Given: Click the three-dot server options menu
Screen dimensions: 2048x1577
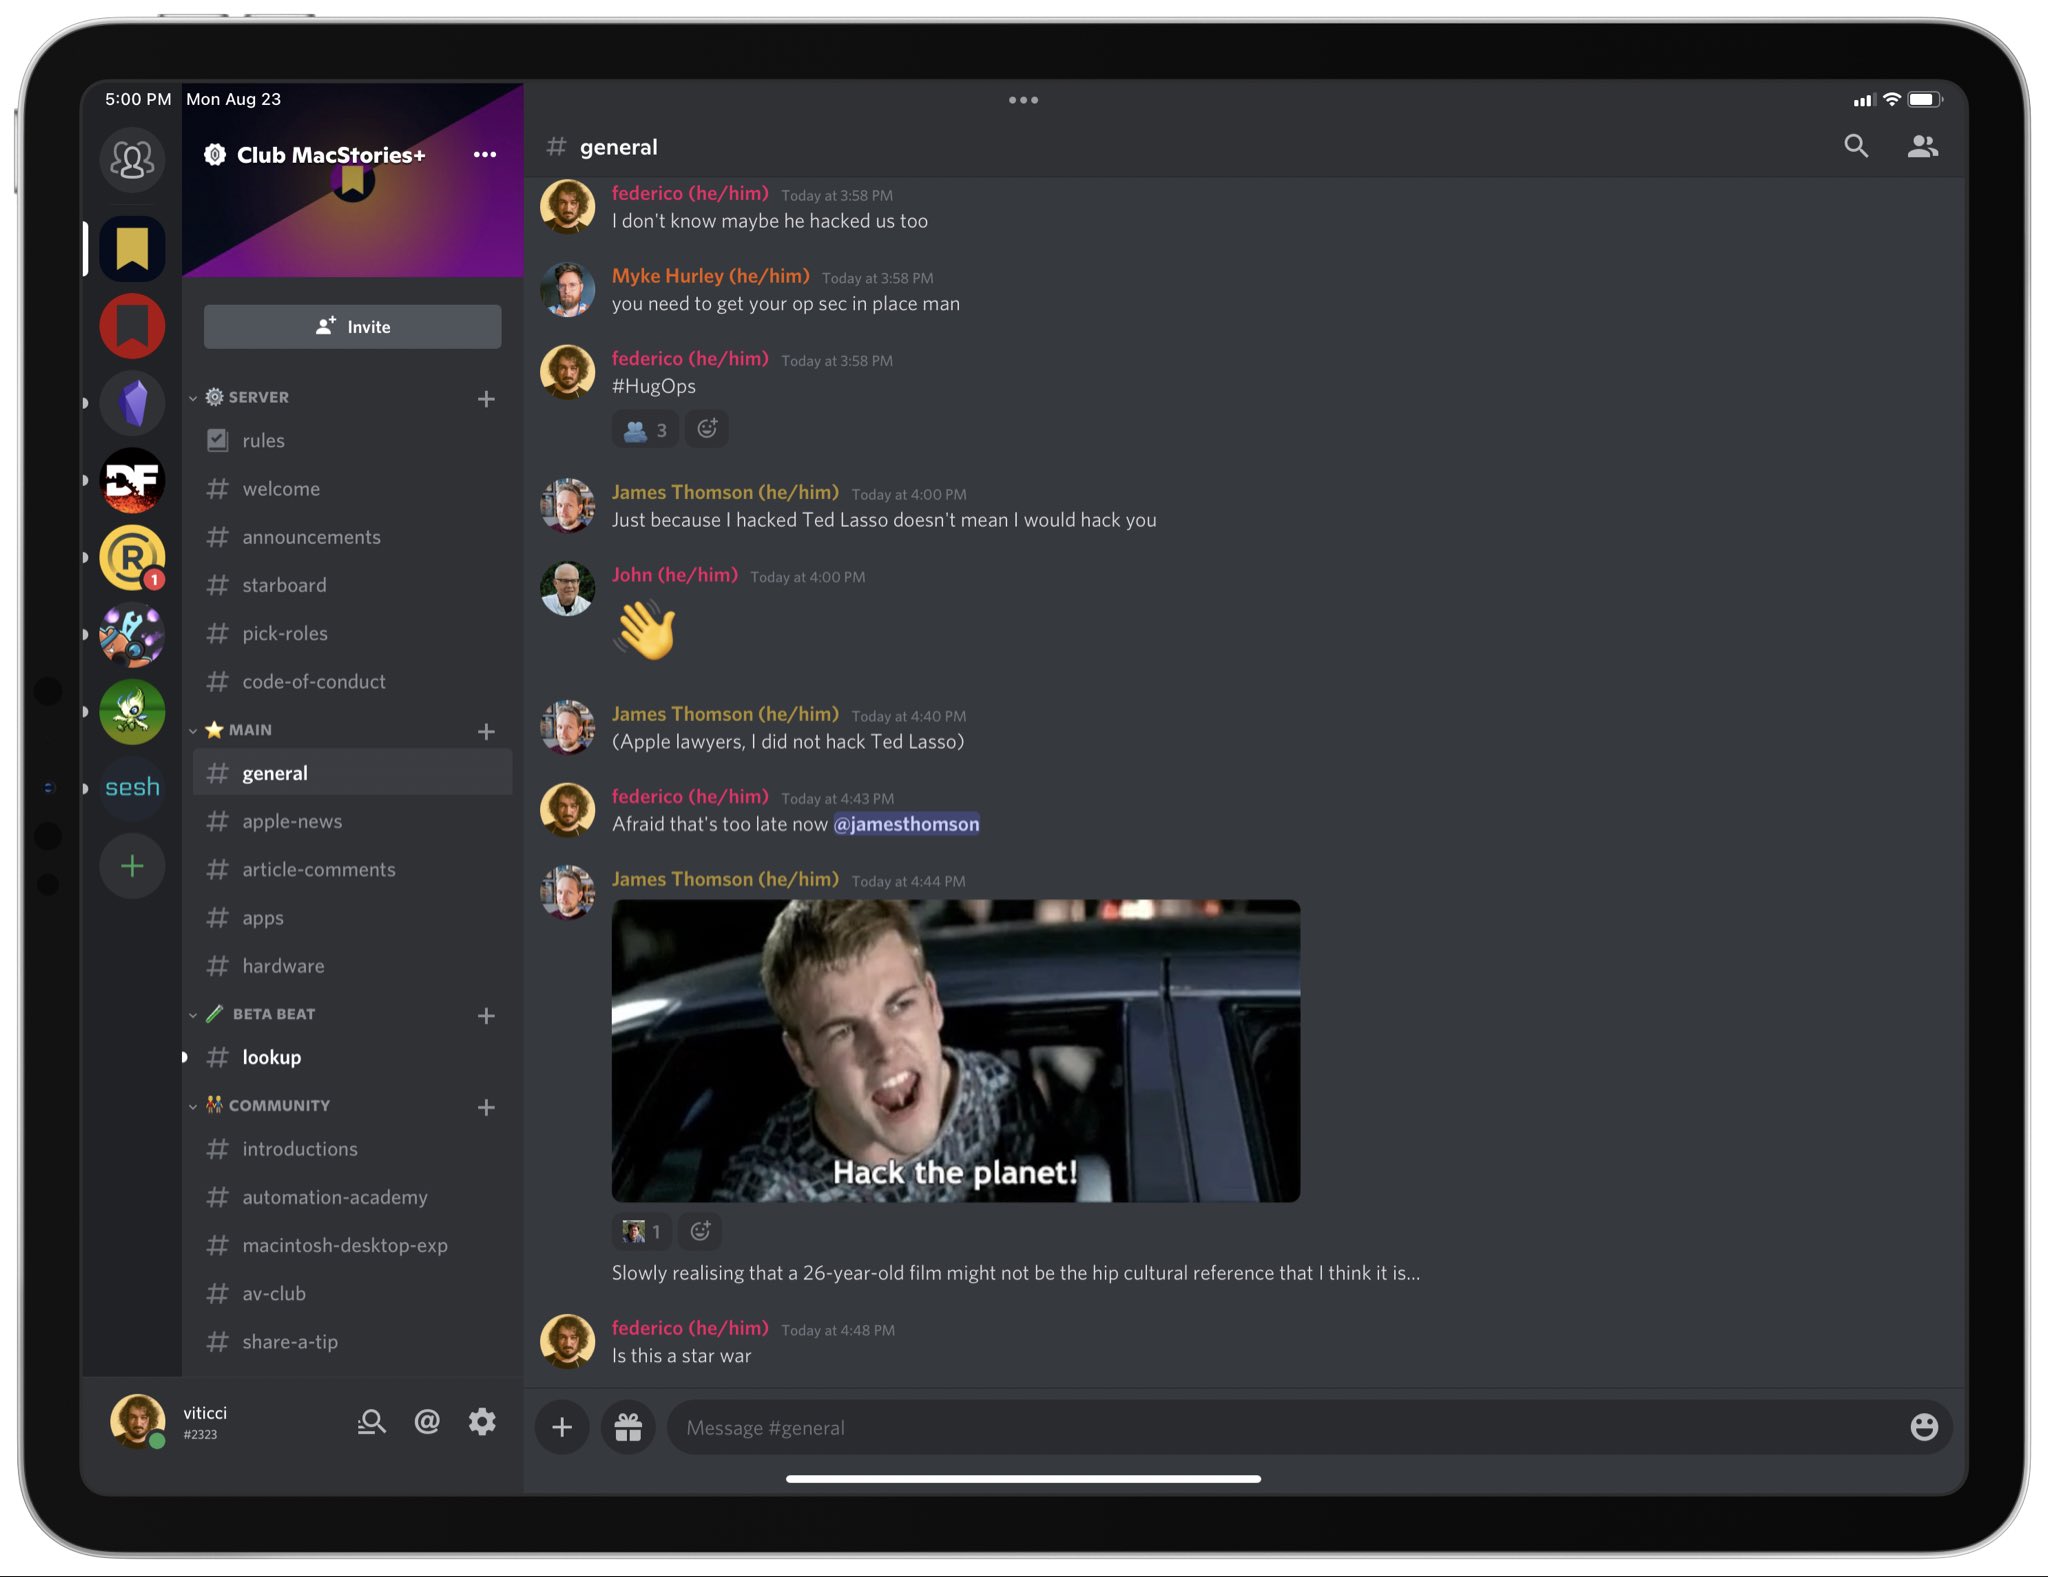Looking at the screenshot, I should tap(485, 154).
